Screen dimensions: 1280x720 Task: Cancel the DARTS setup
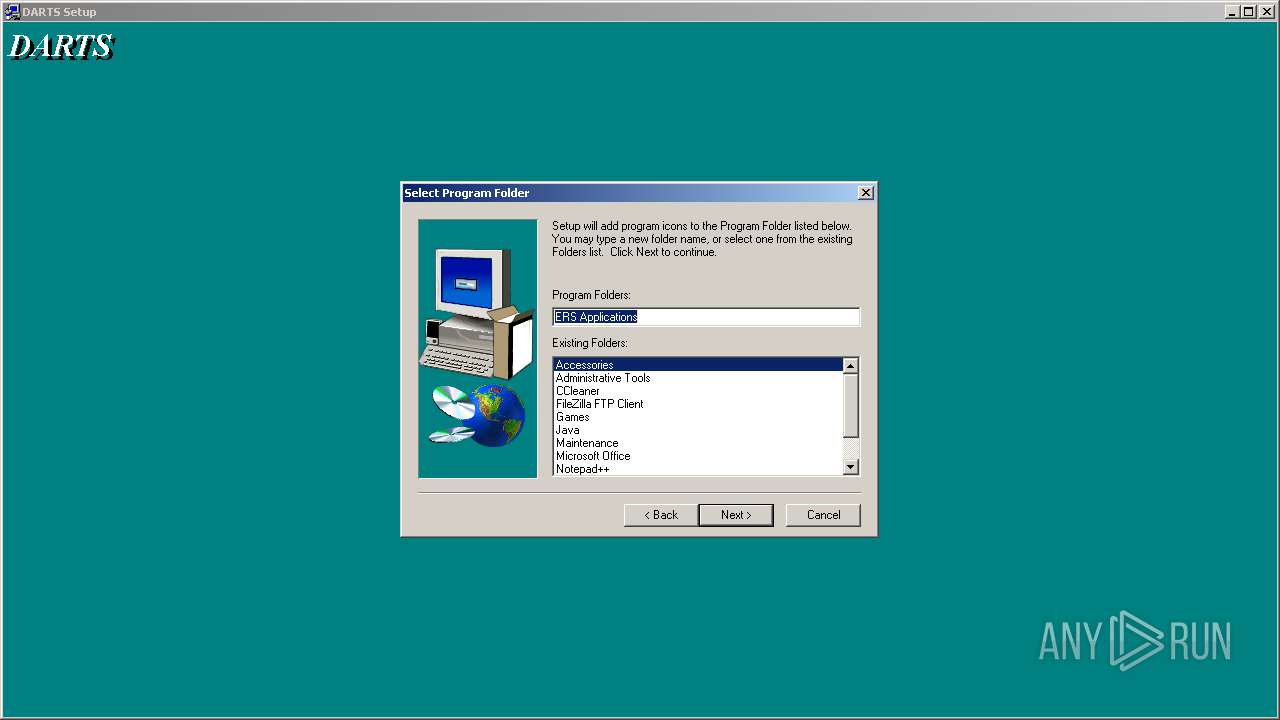(823, 515)
